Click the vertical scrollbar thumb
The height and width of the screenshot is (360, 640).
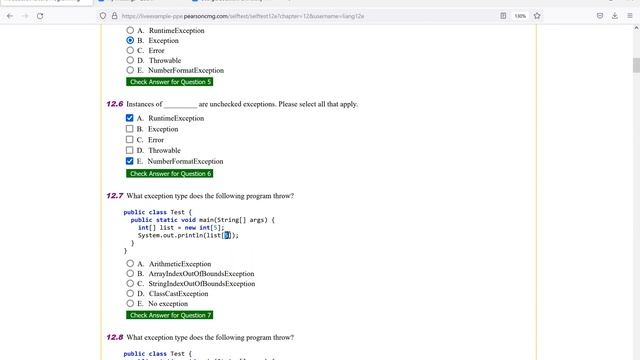636,65
